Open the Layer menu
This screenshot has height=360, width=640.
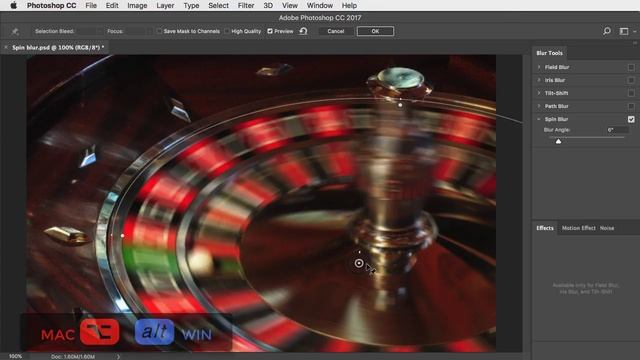pos(165,5)
